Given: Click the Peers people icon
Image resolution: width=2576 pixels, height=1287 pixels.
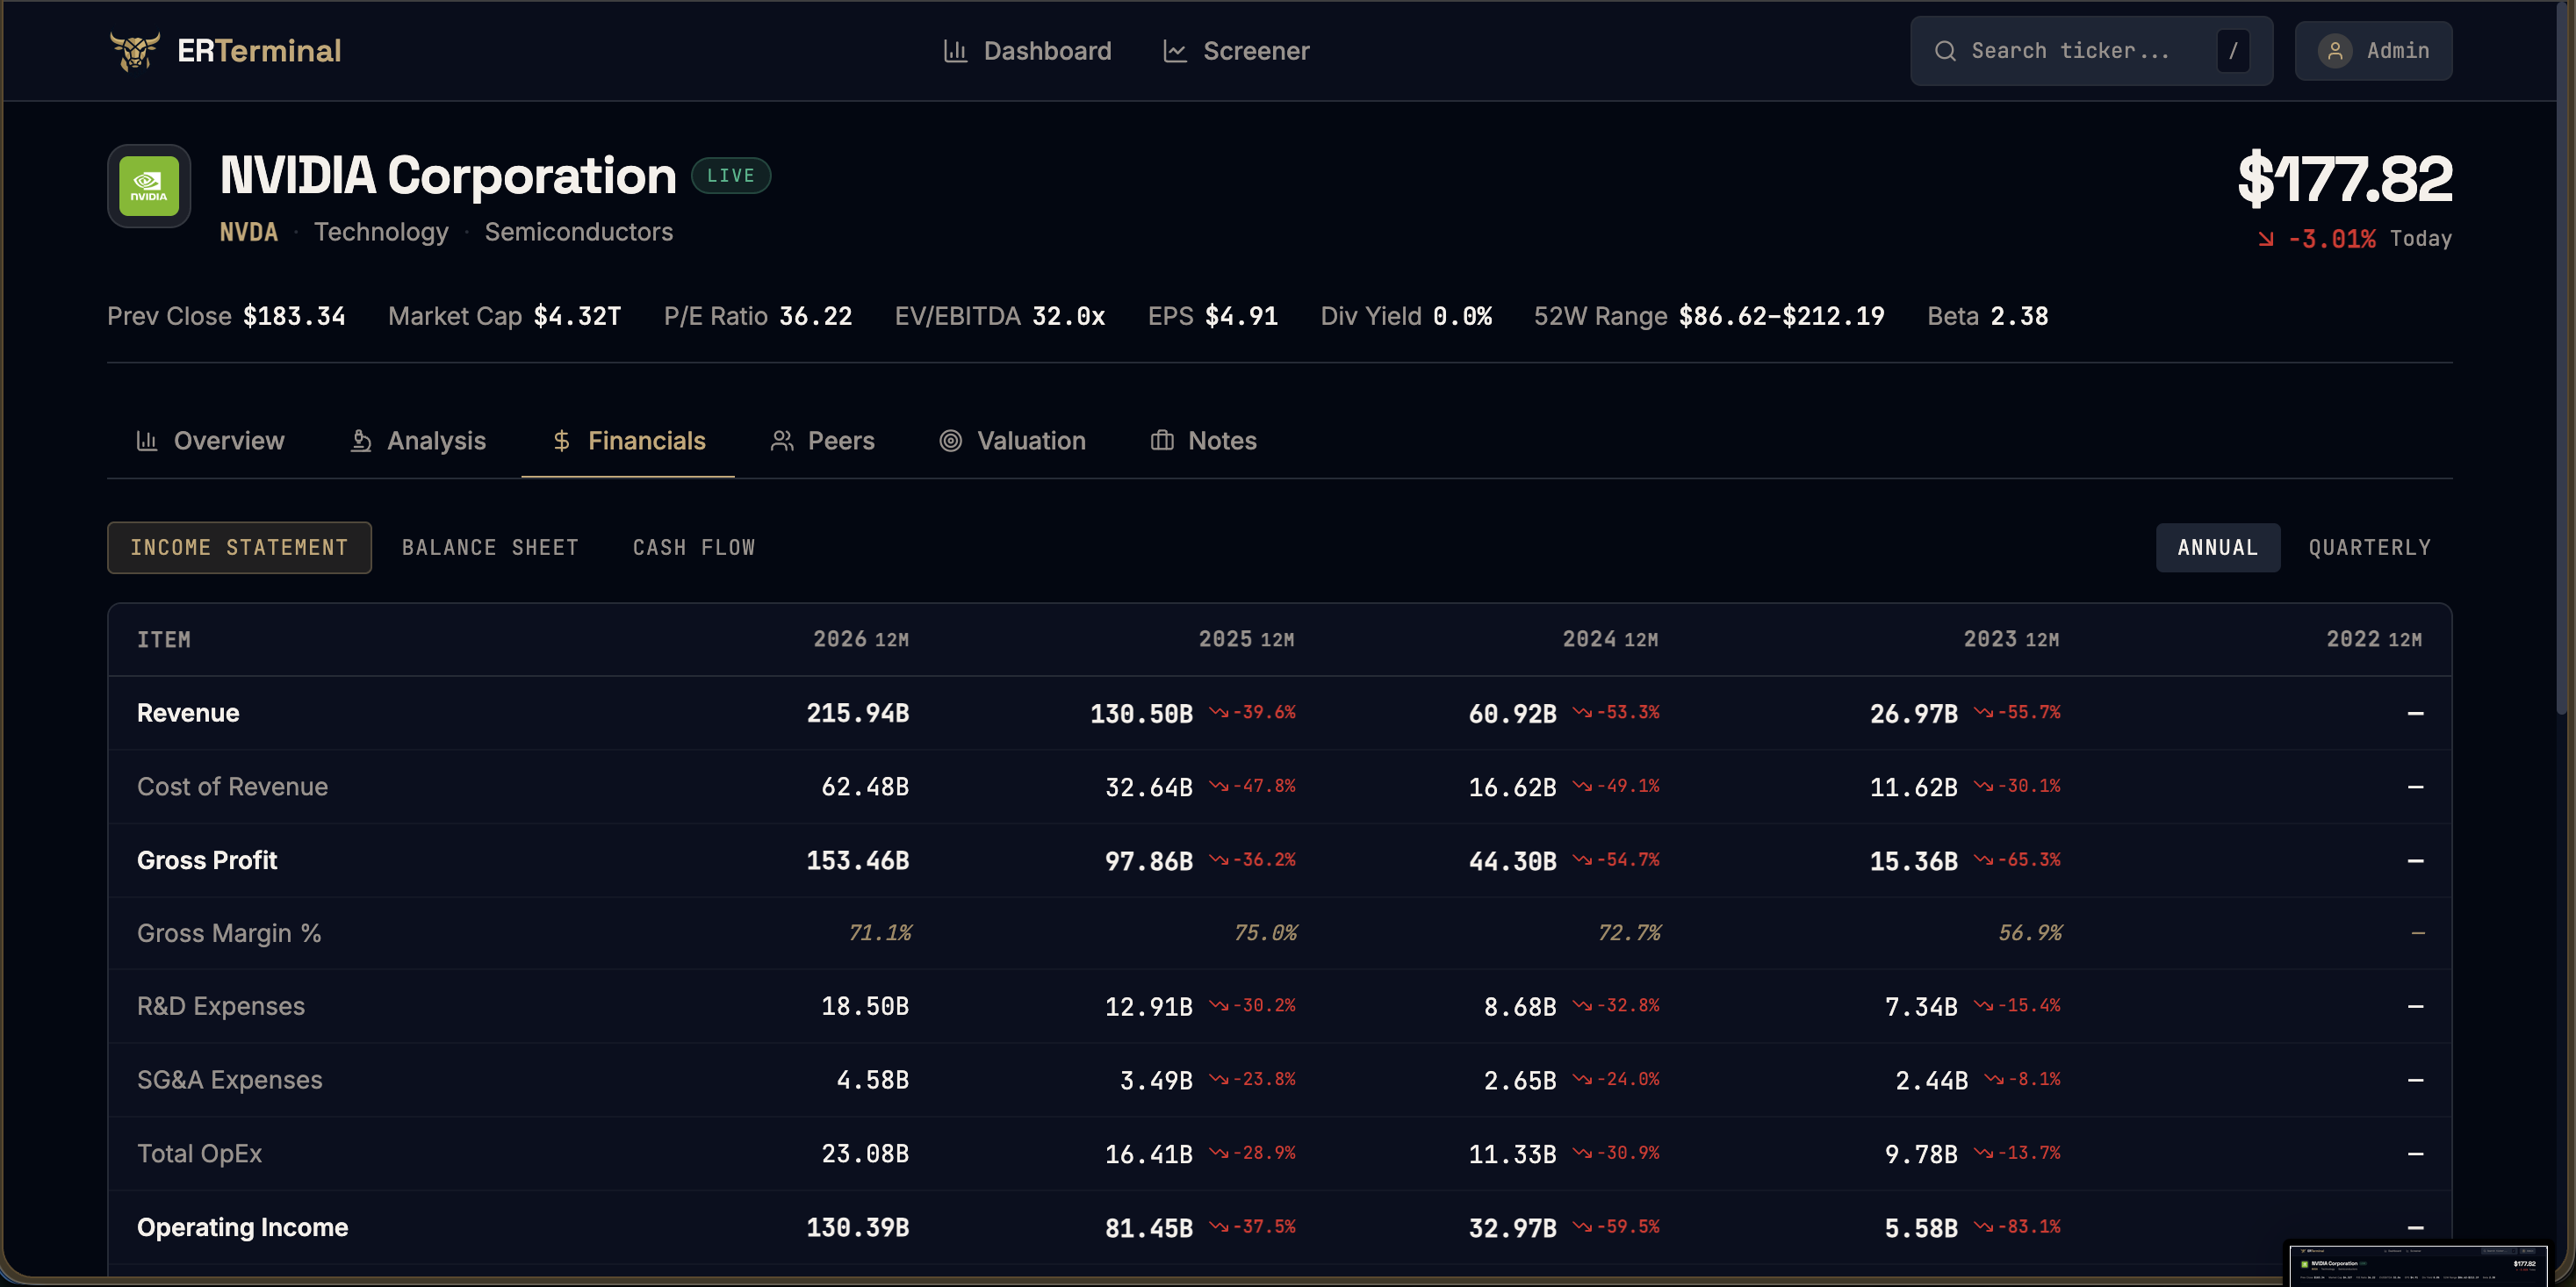Looking at the screenshot, I should pyautogui.click(x=782, y=441).
